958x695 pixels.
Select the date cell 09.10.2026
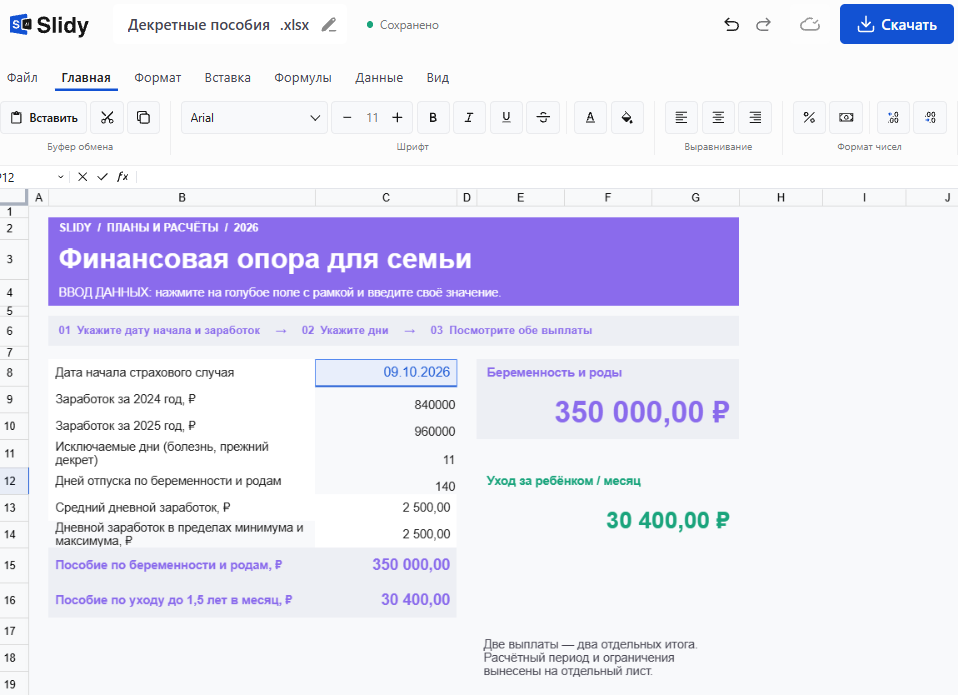point(386,373)
